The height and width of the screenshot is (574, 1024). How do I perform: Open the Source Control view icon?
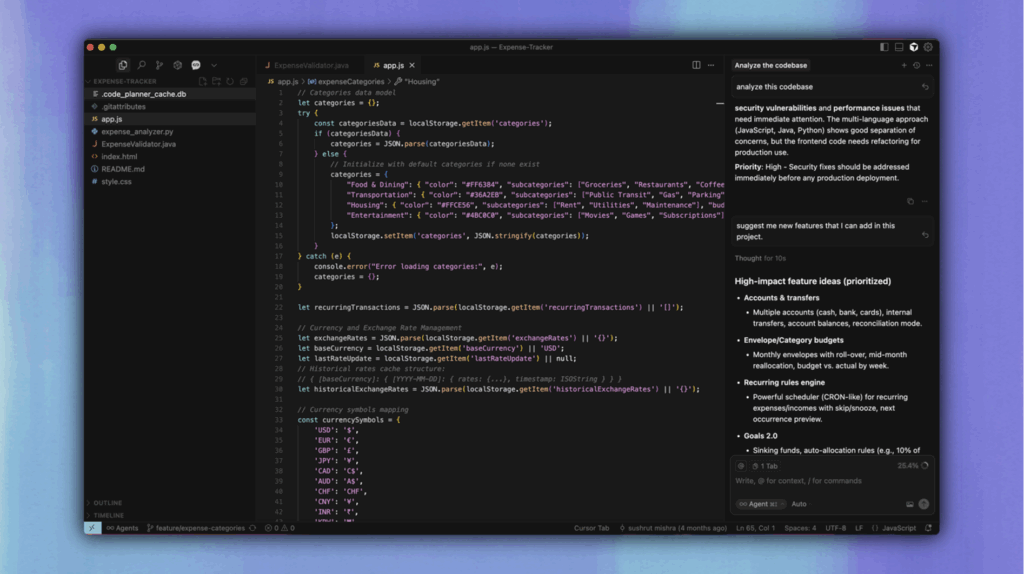coord(159,65)
